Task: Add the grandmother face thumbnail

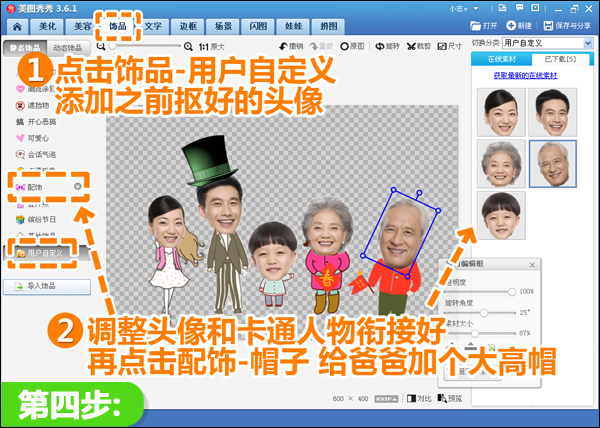Action: (x=501, y=164)
